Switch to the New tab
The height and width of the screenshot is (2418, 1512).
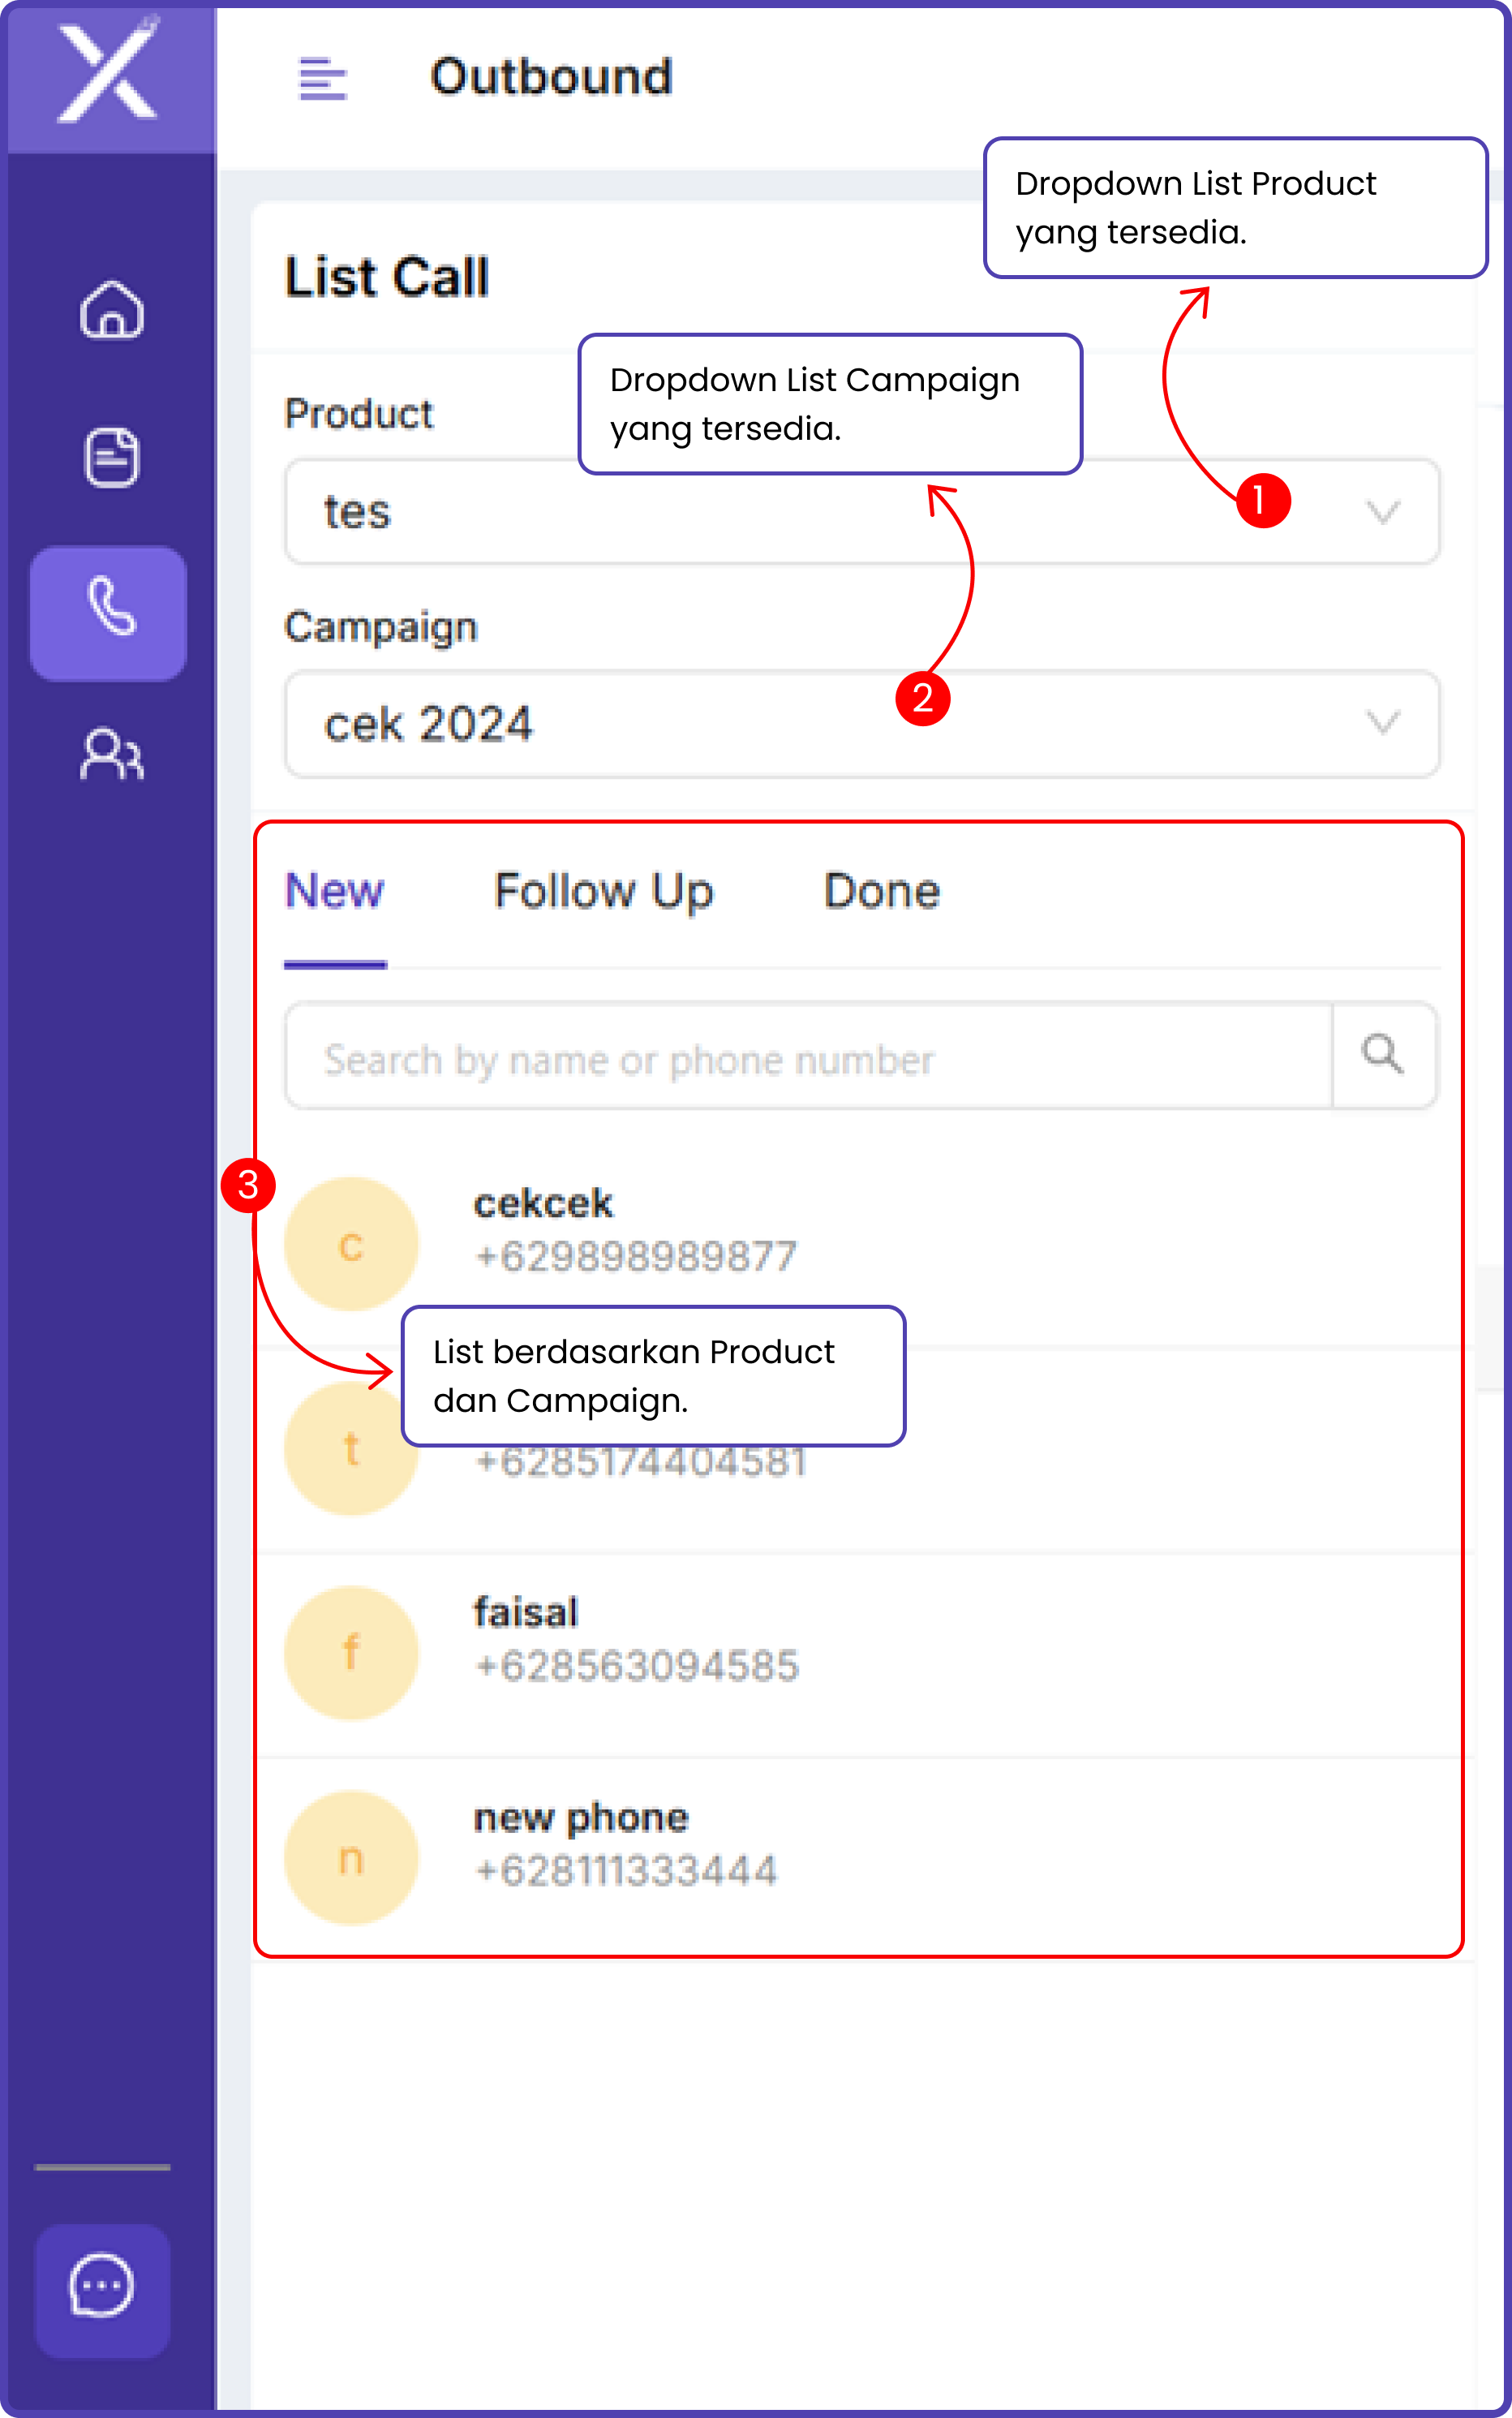pyautogui.click(x=334, y=891)
